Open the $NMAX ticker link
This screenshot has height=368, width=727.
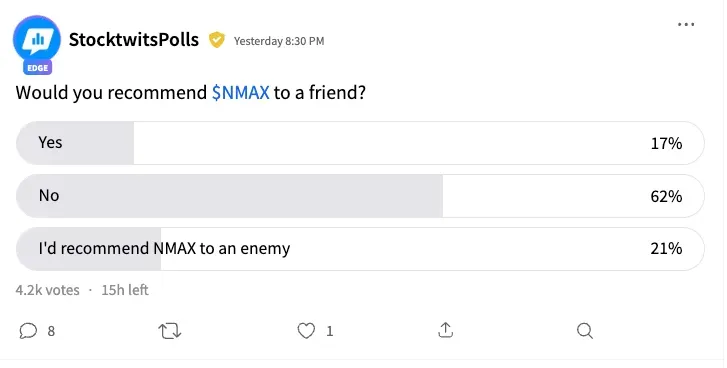coord(241,93)
